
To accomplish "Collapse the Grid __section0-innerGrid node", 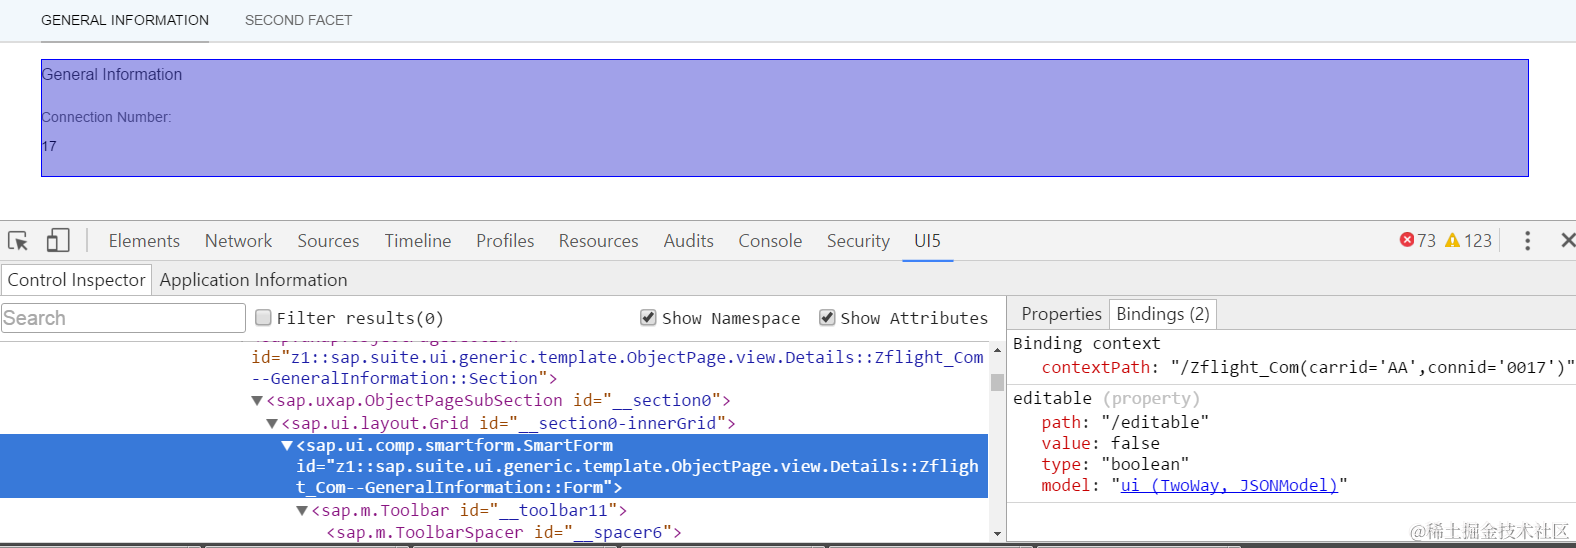I will [x=272, y=424].
